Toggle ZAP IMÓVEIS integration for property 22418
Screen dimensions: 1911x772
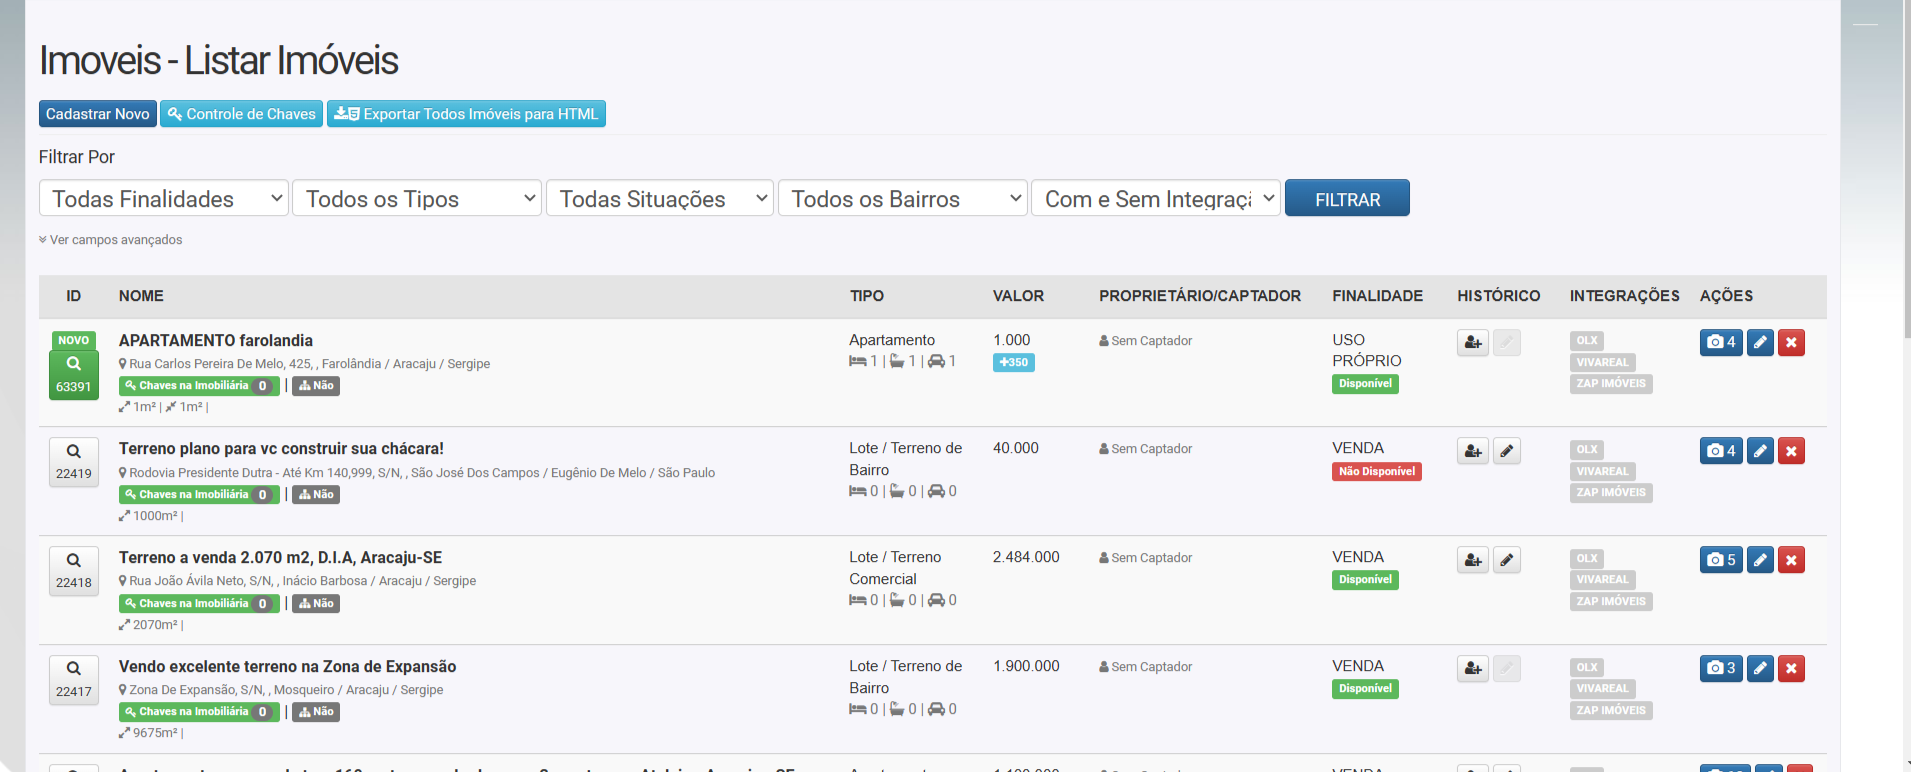[x=1610, y=601]
